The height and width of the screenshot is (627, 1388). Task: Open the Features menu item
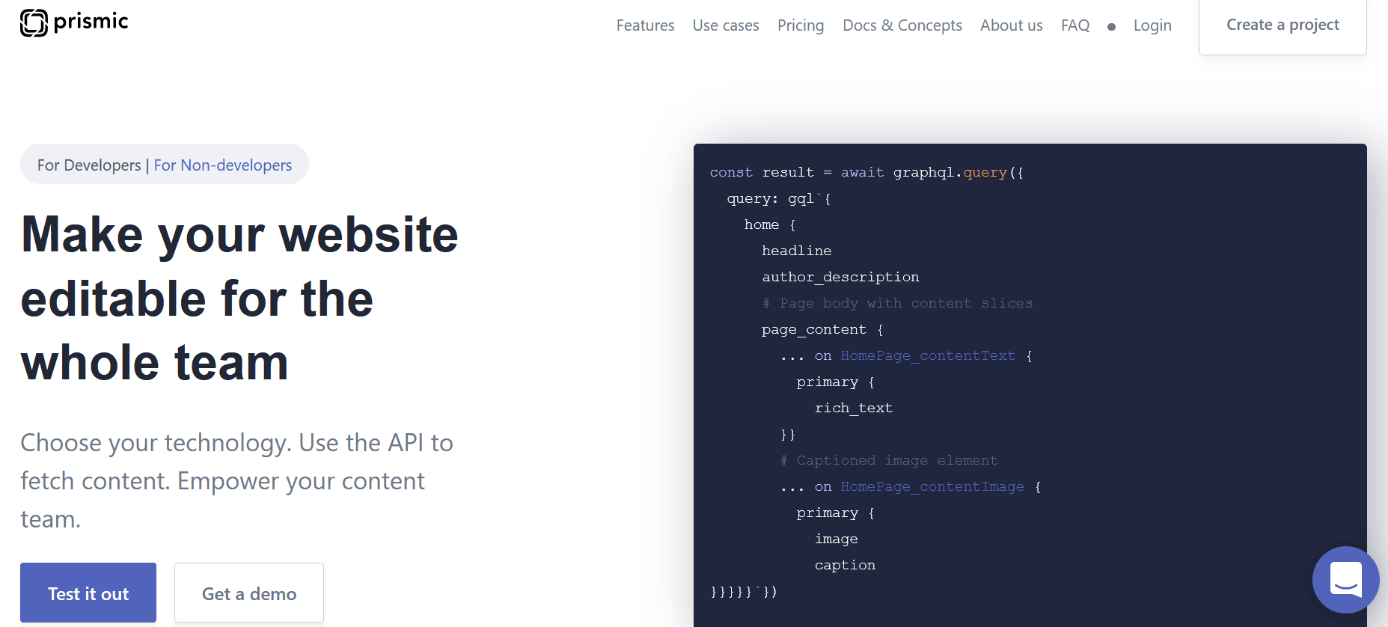pos(645,26)
